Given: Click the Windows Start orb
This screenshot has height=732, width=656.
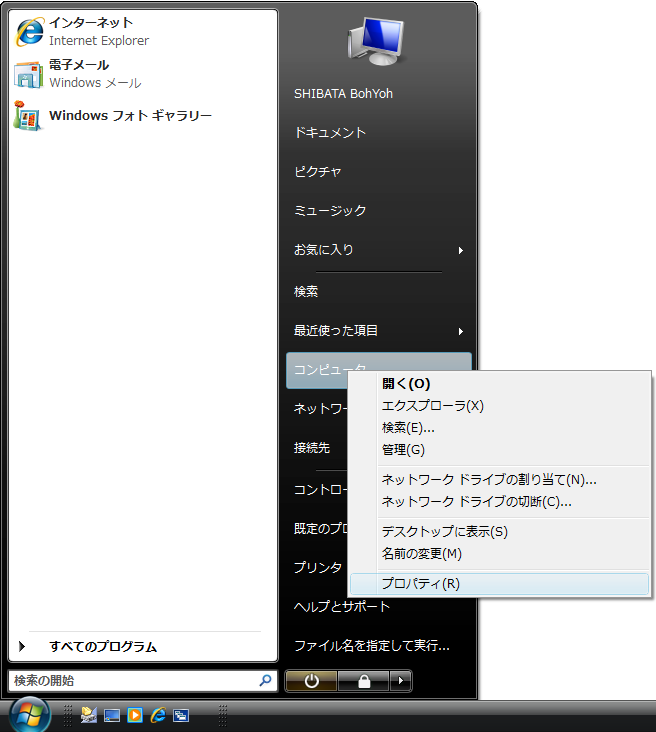Looking at the screenshot, I should (30, 715).
